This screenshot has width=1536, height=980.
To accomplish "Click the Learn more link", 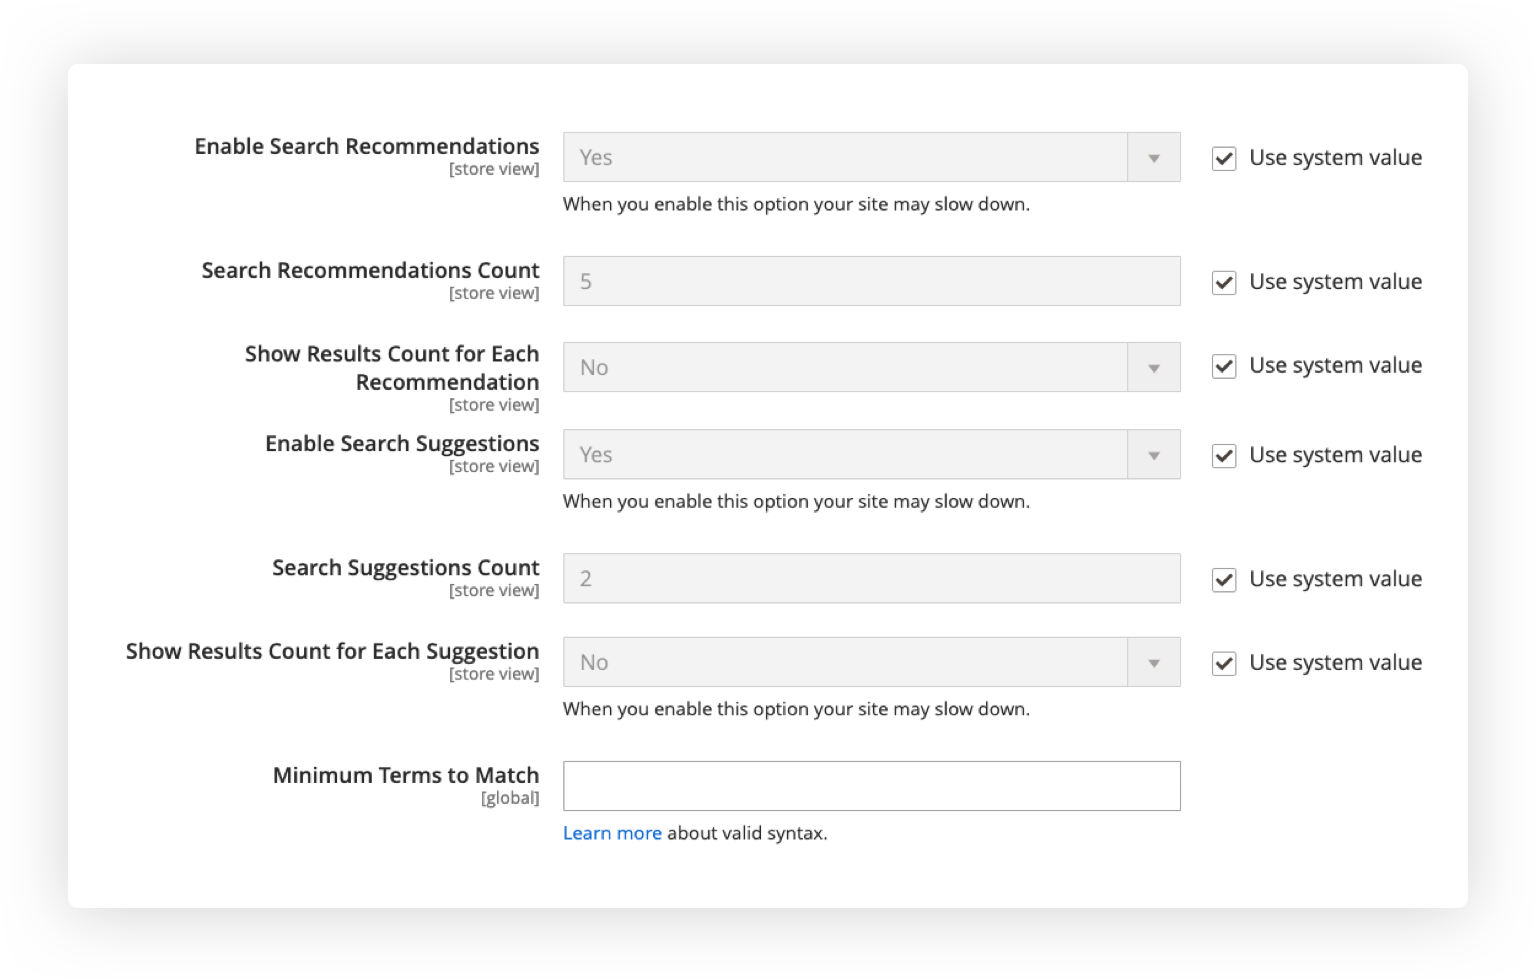I will [x=612, y=832].
